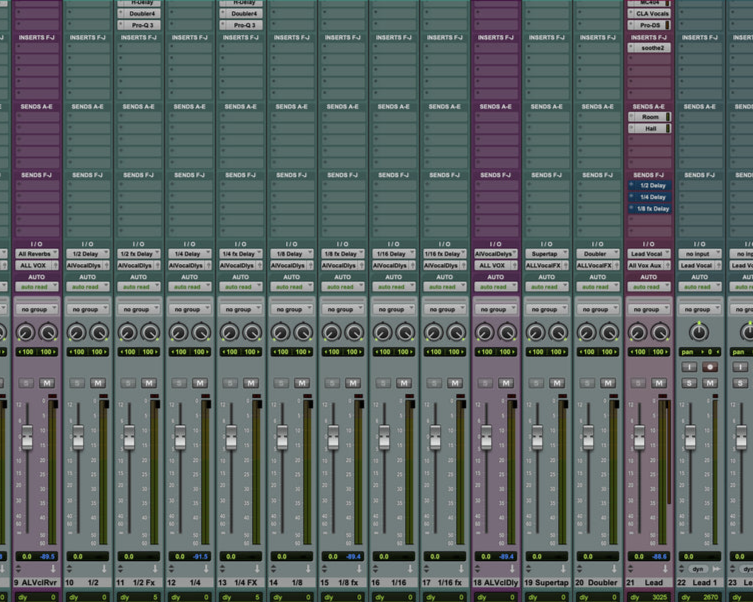The height and width of the screenshot is (602, 753).
Task: Click the down-arrow icon on 21 Lead strip
Action: point(665,569)
